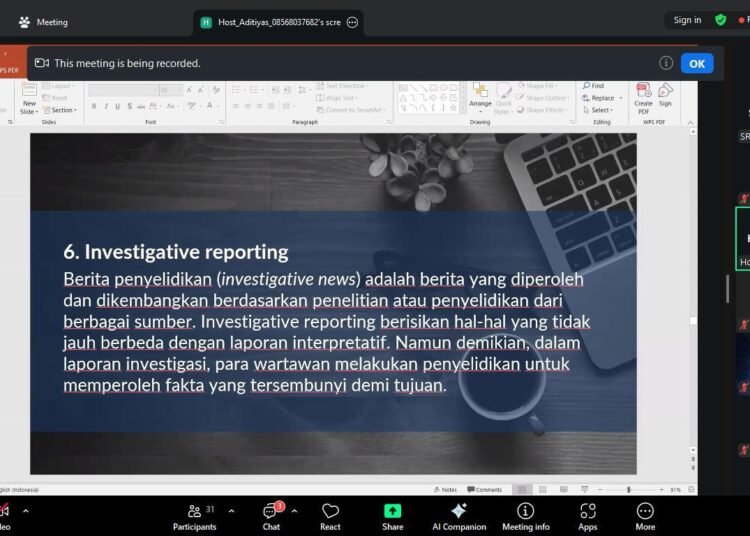
Task: Expand the video options arrow
Action: point(25,510)
